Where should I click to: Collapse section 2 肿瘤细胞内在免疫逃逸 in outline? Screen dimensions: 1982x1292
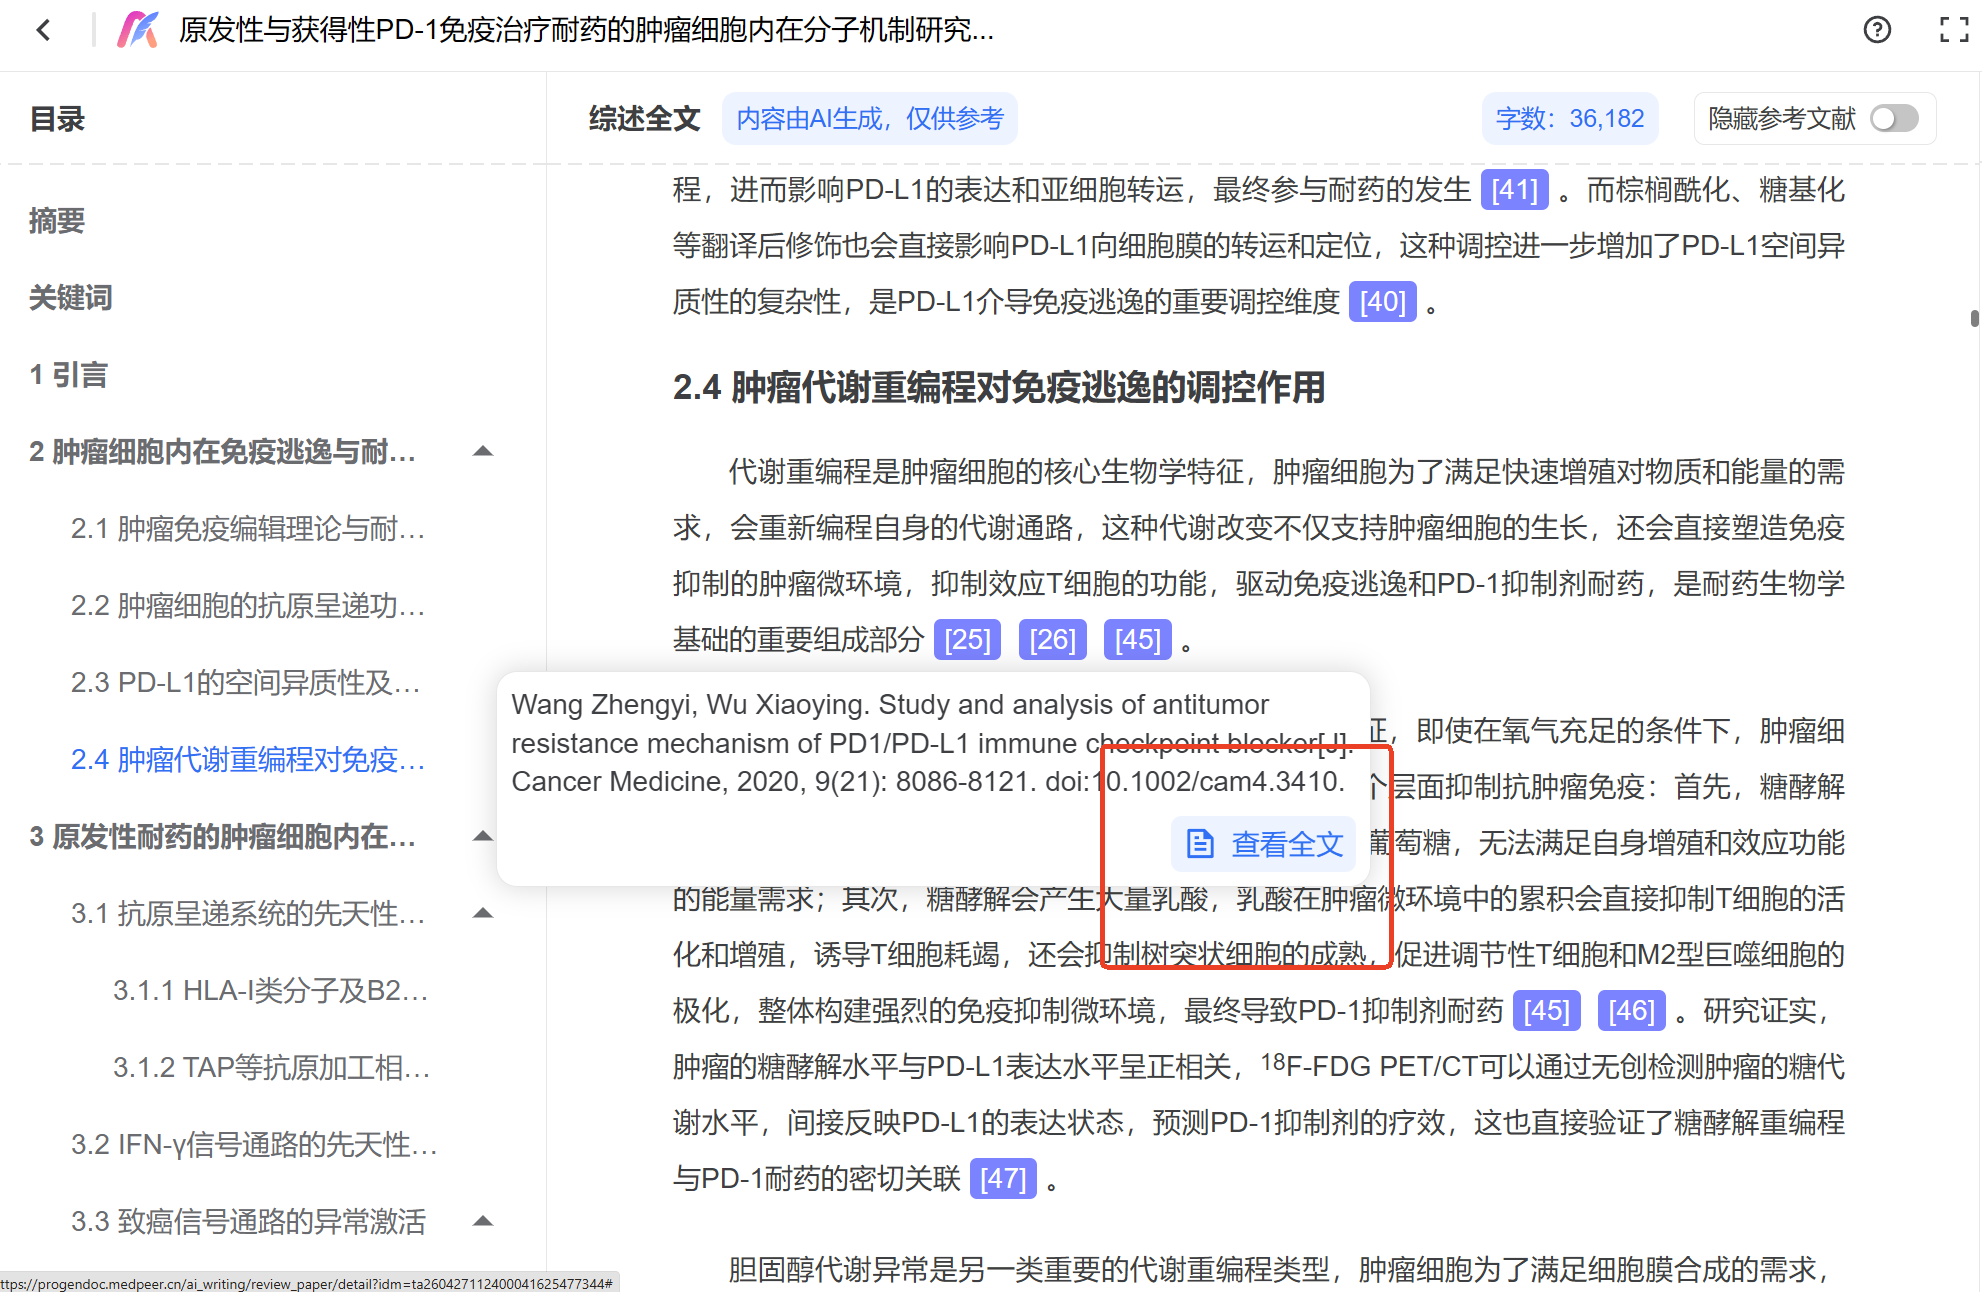pyautogui.click(x=483, y=451)
